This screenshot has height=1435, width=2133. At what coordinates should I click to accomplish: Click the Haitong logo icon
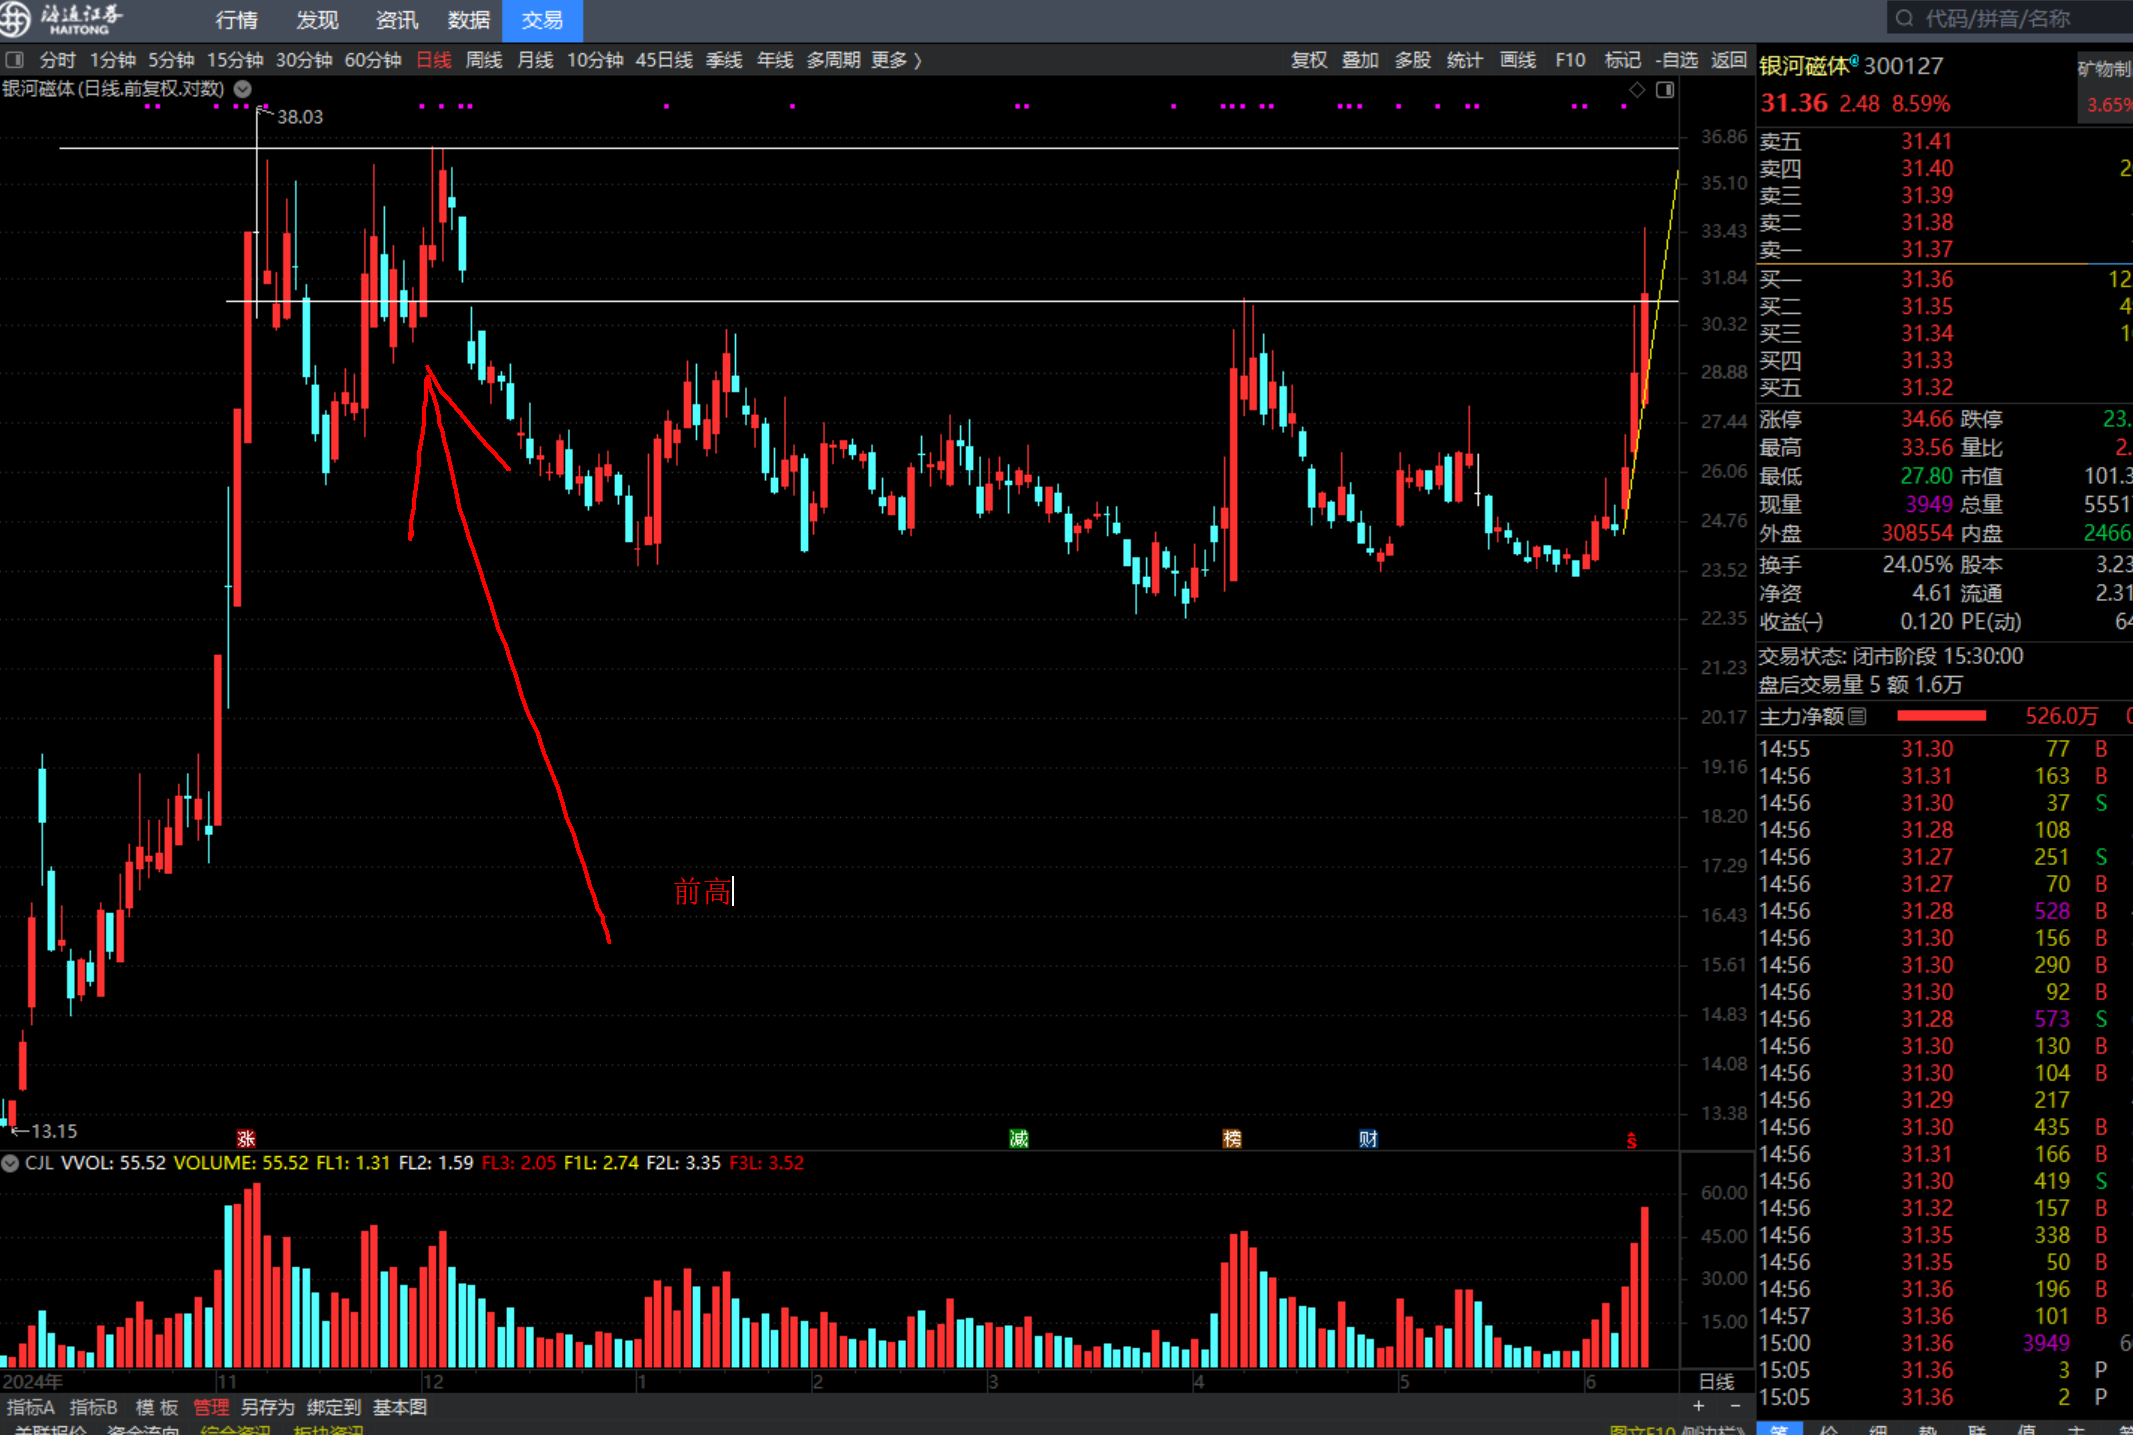pyautogui.click(x=15, y=18)
